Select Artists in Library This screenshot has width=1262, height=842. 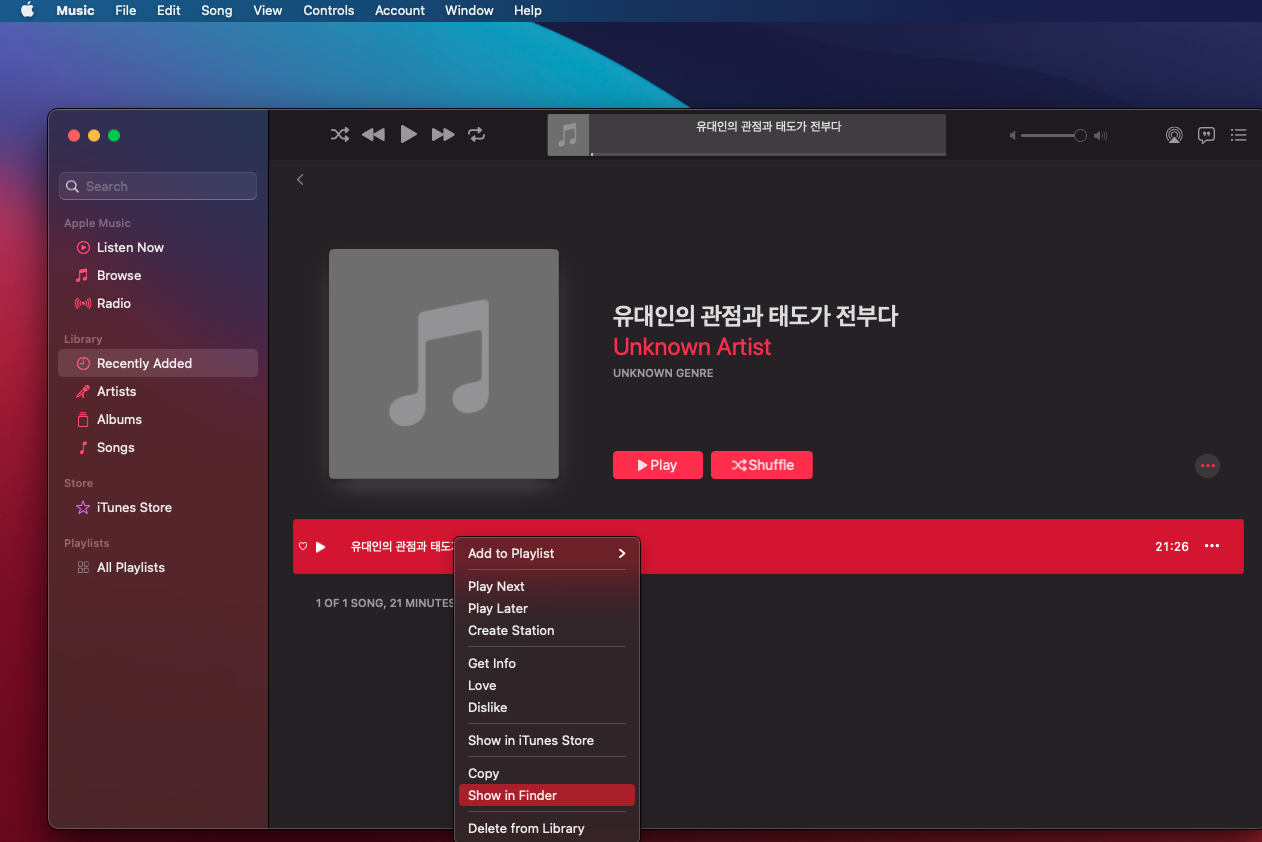pyautogui.click(x=116, y=391)
